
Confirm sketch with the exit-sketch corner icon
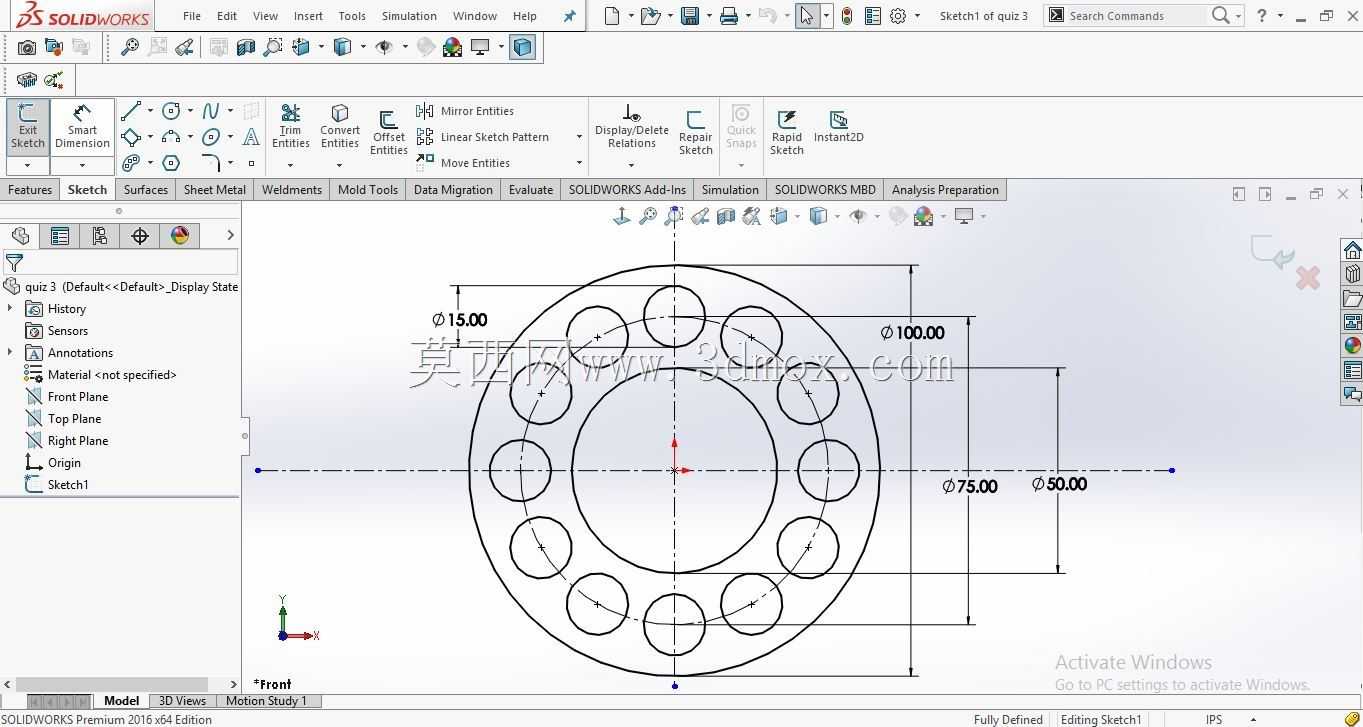(x=1271, y=251)
